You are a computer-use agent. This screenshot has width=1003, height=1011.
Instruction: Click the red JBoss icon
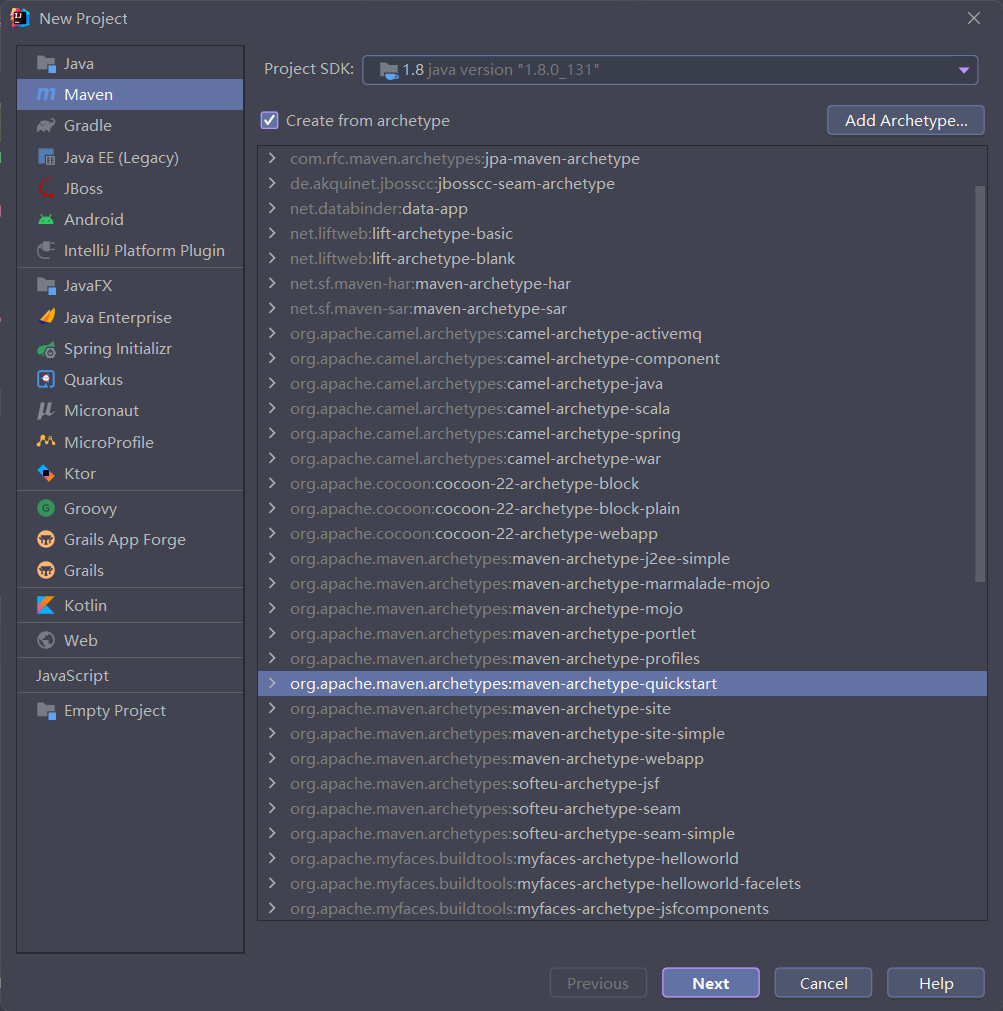click(46, 188)
